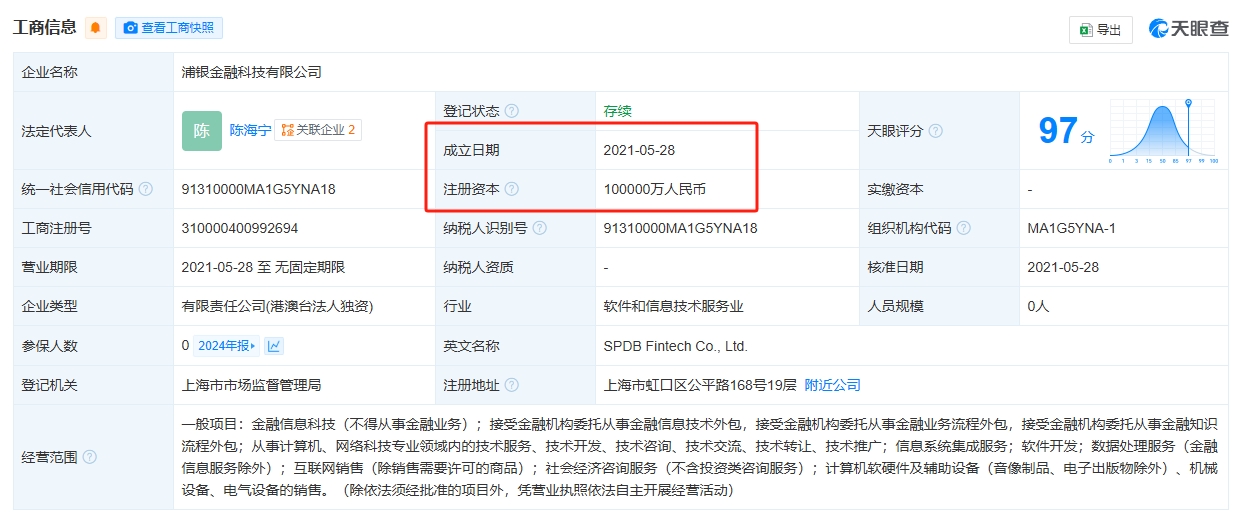Click help icon beside 纳税人识别号
The height and width of the screenshot is (512, 1236).
click(540, 228)
